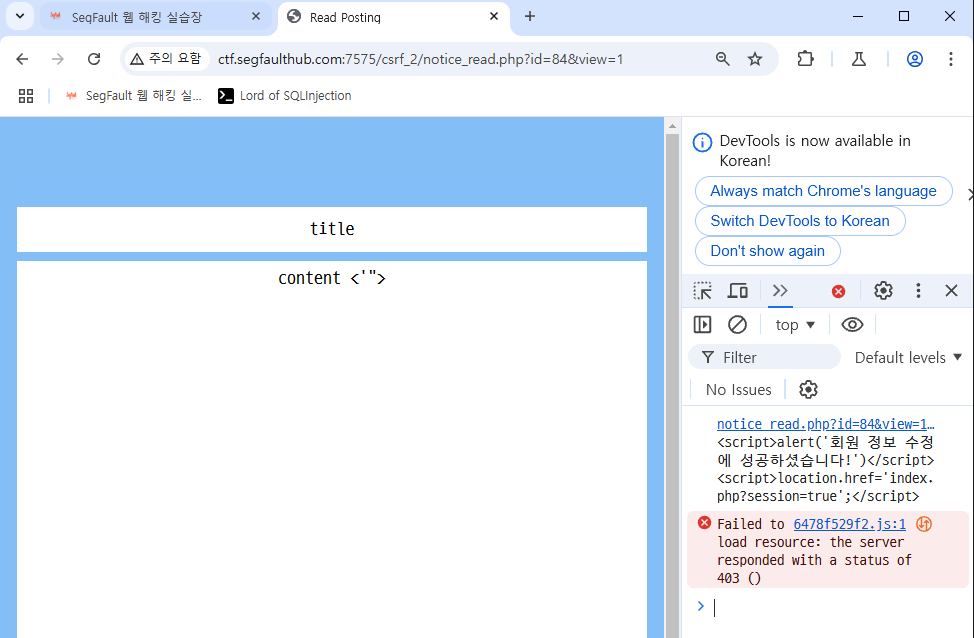The image size is (974, 638).
Task: Open Chrome Labs flask icon
Action: [859, 59]
